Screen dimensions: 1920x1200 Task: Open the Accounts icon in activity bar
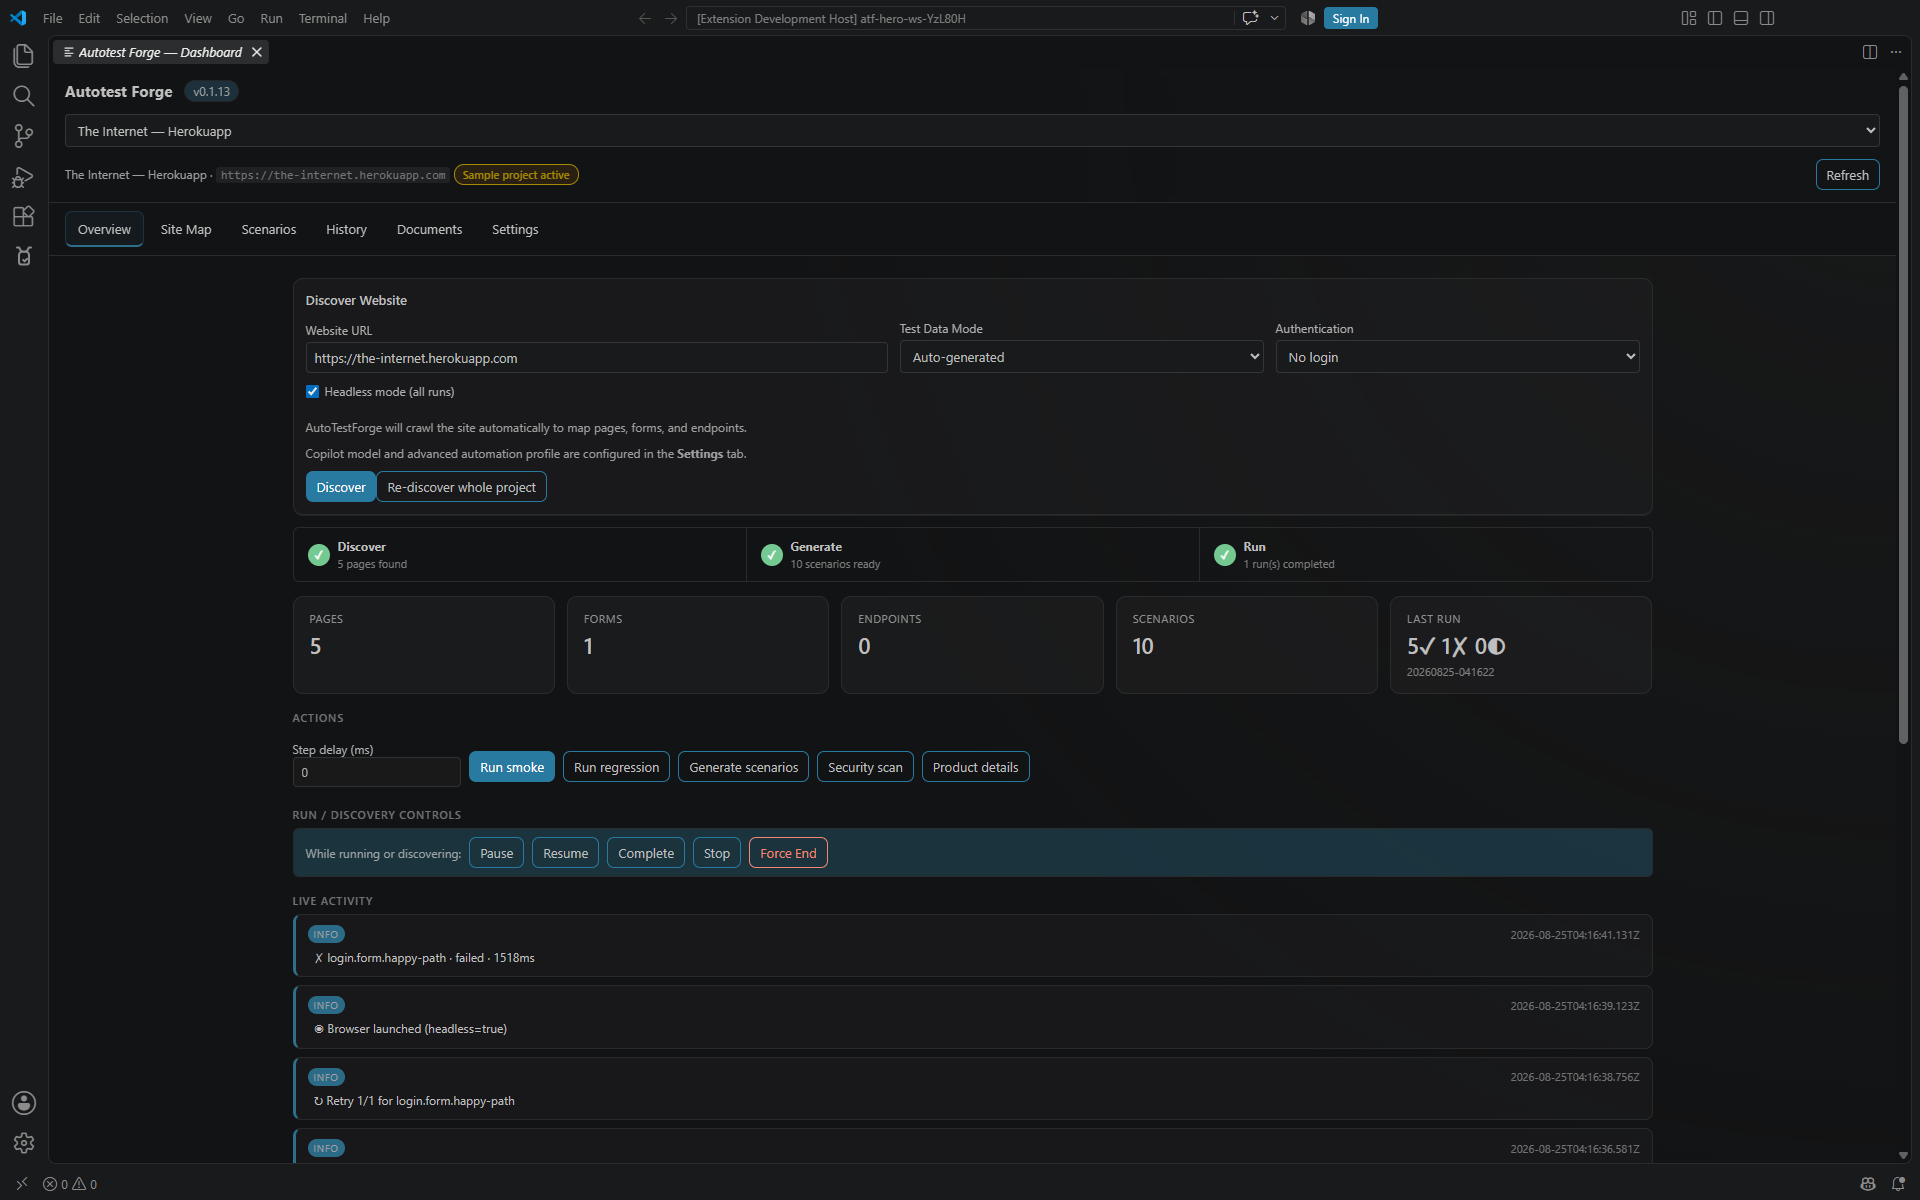pyautogui.click(x=23, y=1103)
